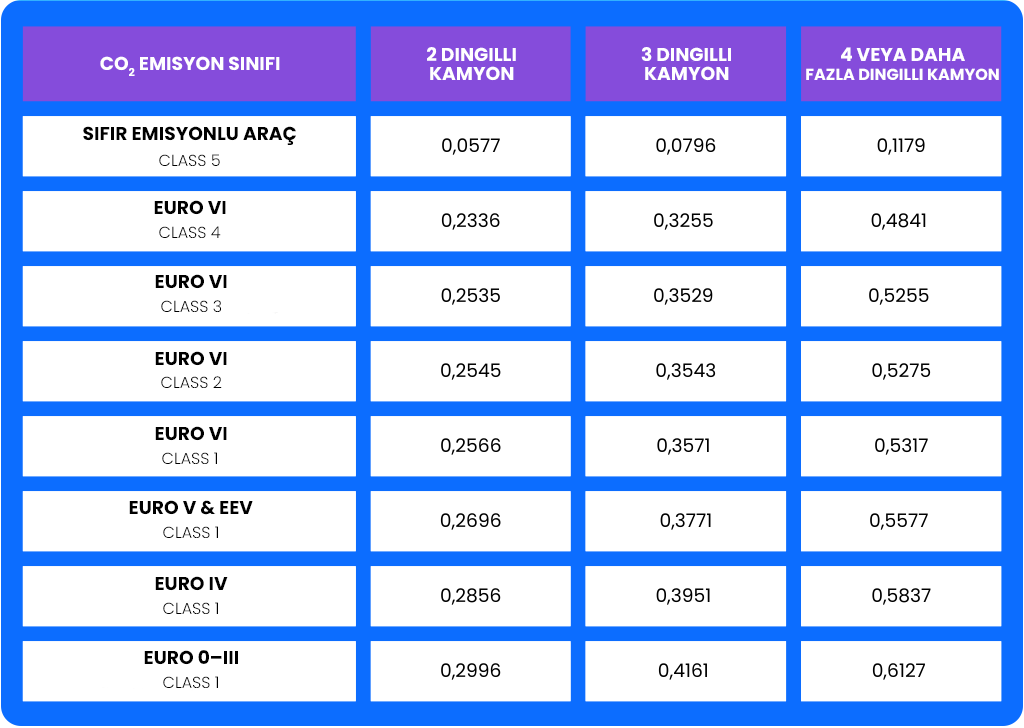Screen dimensions: 1024x728
Task: Click the cell with value 0,5577
Action: 901,522
